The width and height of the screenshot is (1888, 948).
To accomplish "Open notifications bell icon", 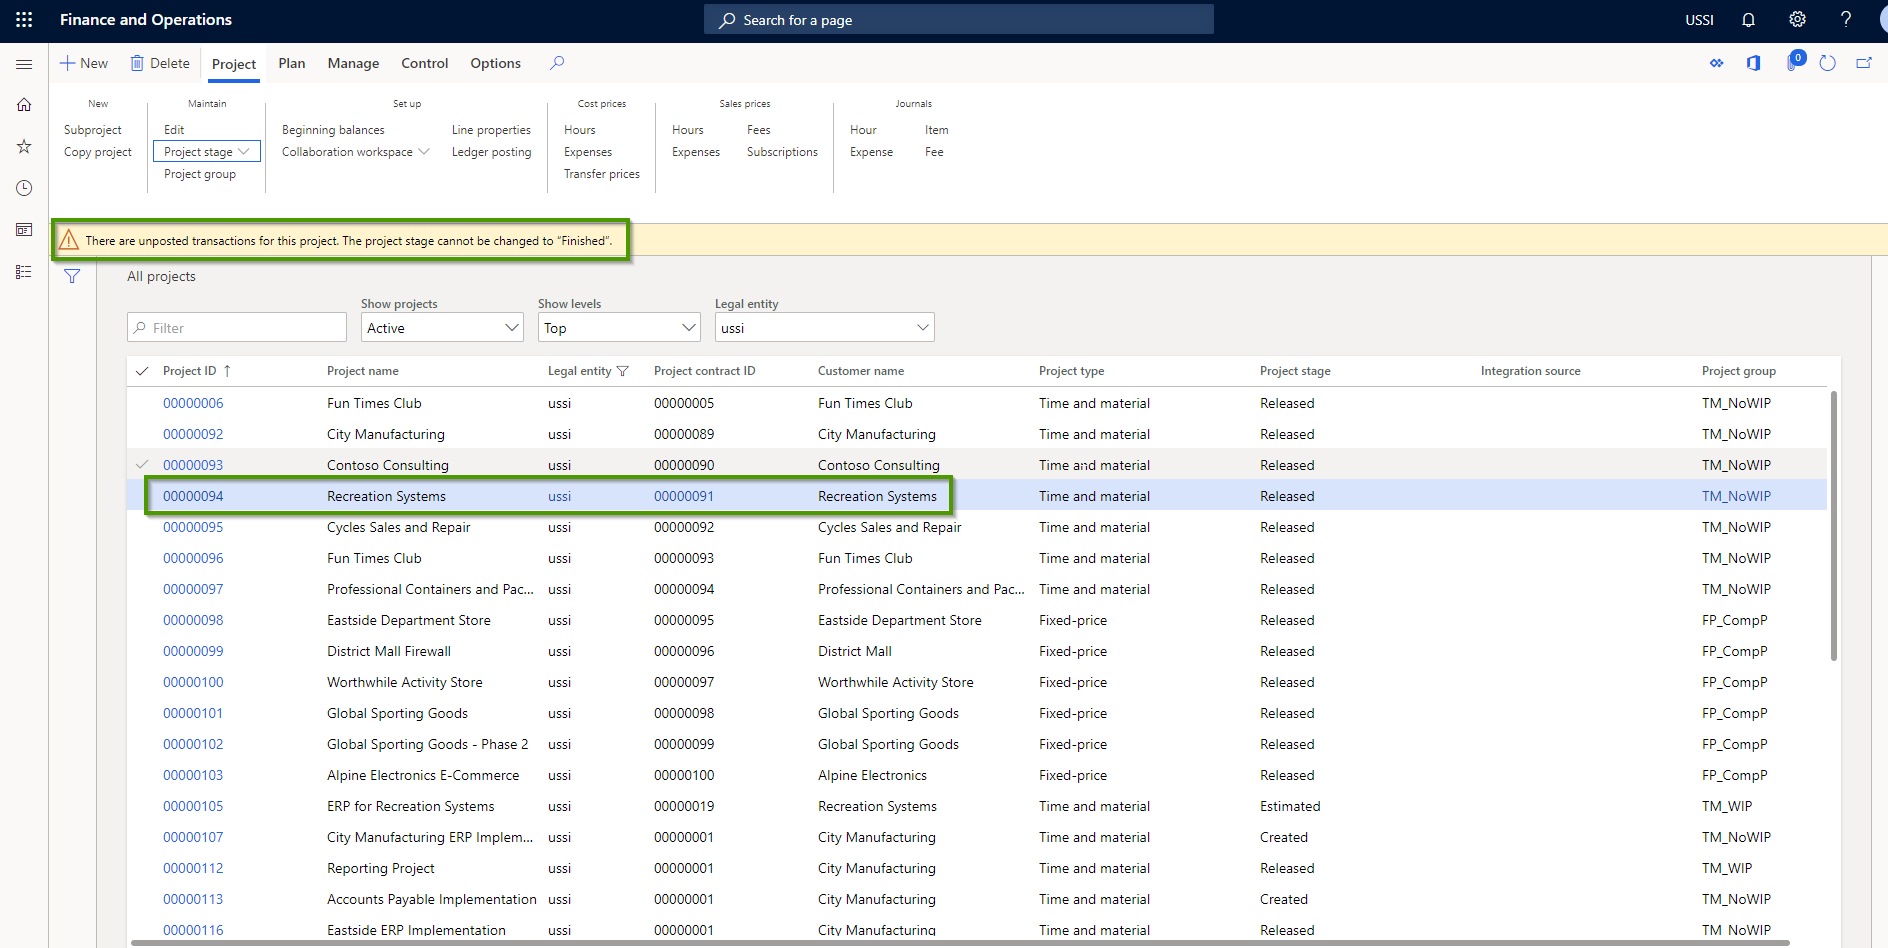I will 1747,20.
